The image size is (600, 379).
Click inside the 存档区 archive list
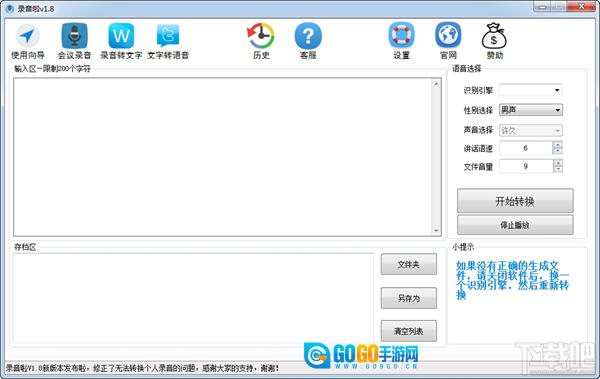pyautogui.click(x=193, y=298)
